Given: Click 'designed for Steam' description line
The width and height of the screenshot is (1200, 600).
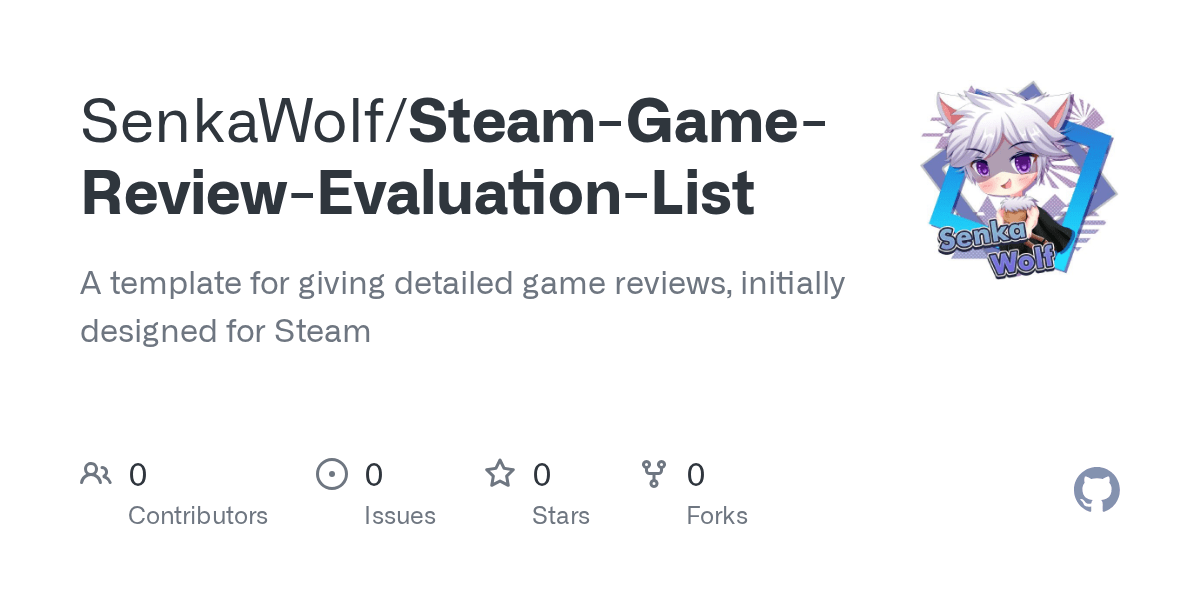Looking at the screenshot, I should [x=225, y=331].
